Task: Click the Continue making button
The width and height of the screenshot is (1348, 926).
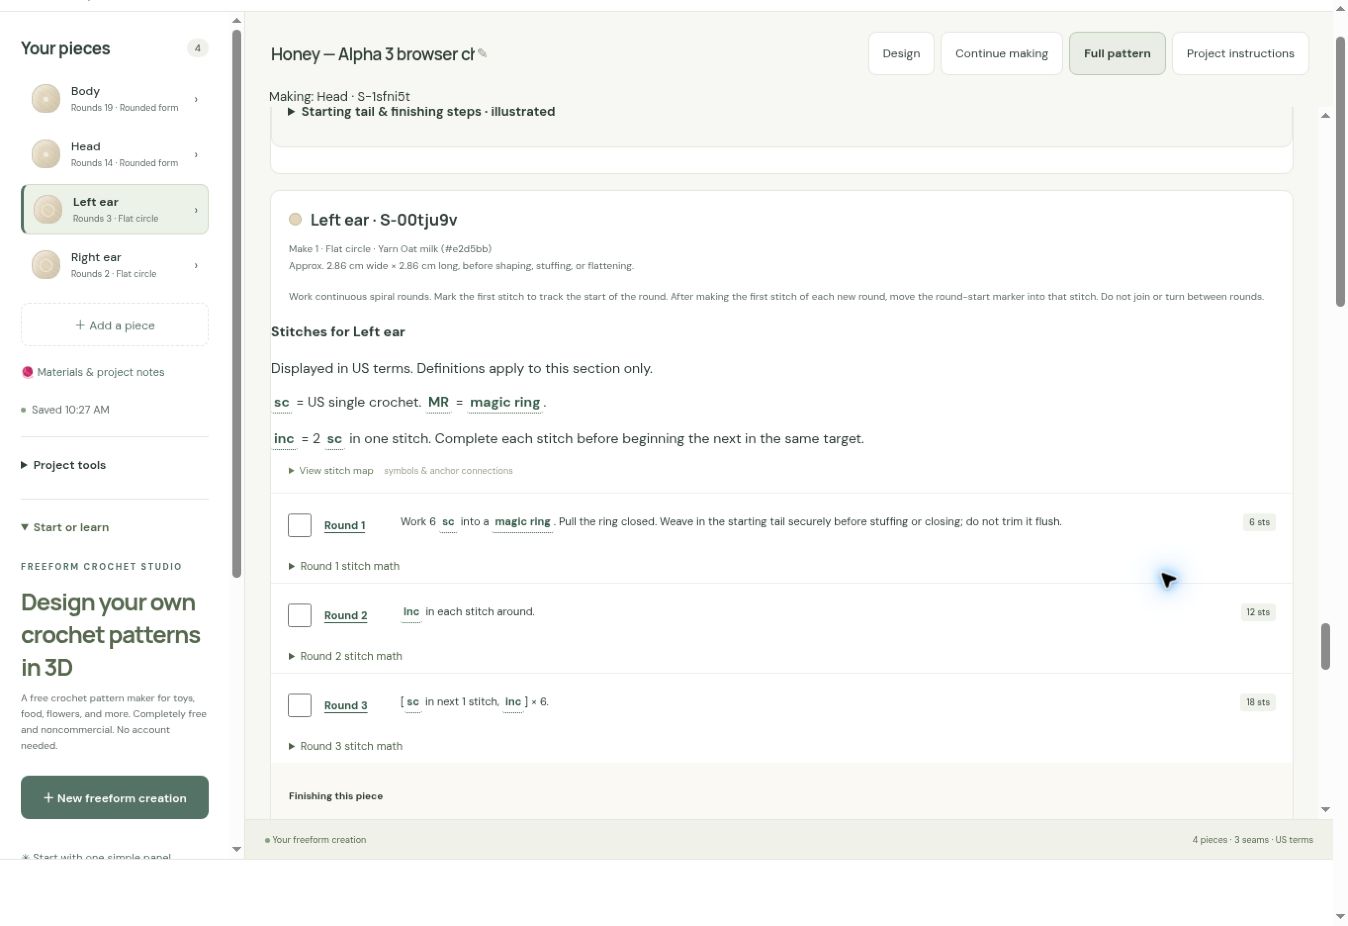Action: point(1001,53)
